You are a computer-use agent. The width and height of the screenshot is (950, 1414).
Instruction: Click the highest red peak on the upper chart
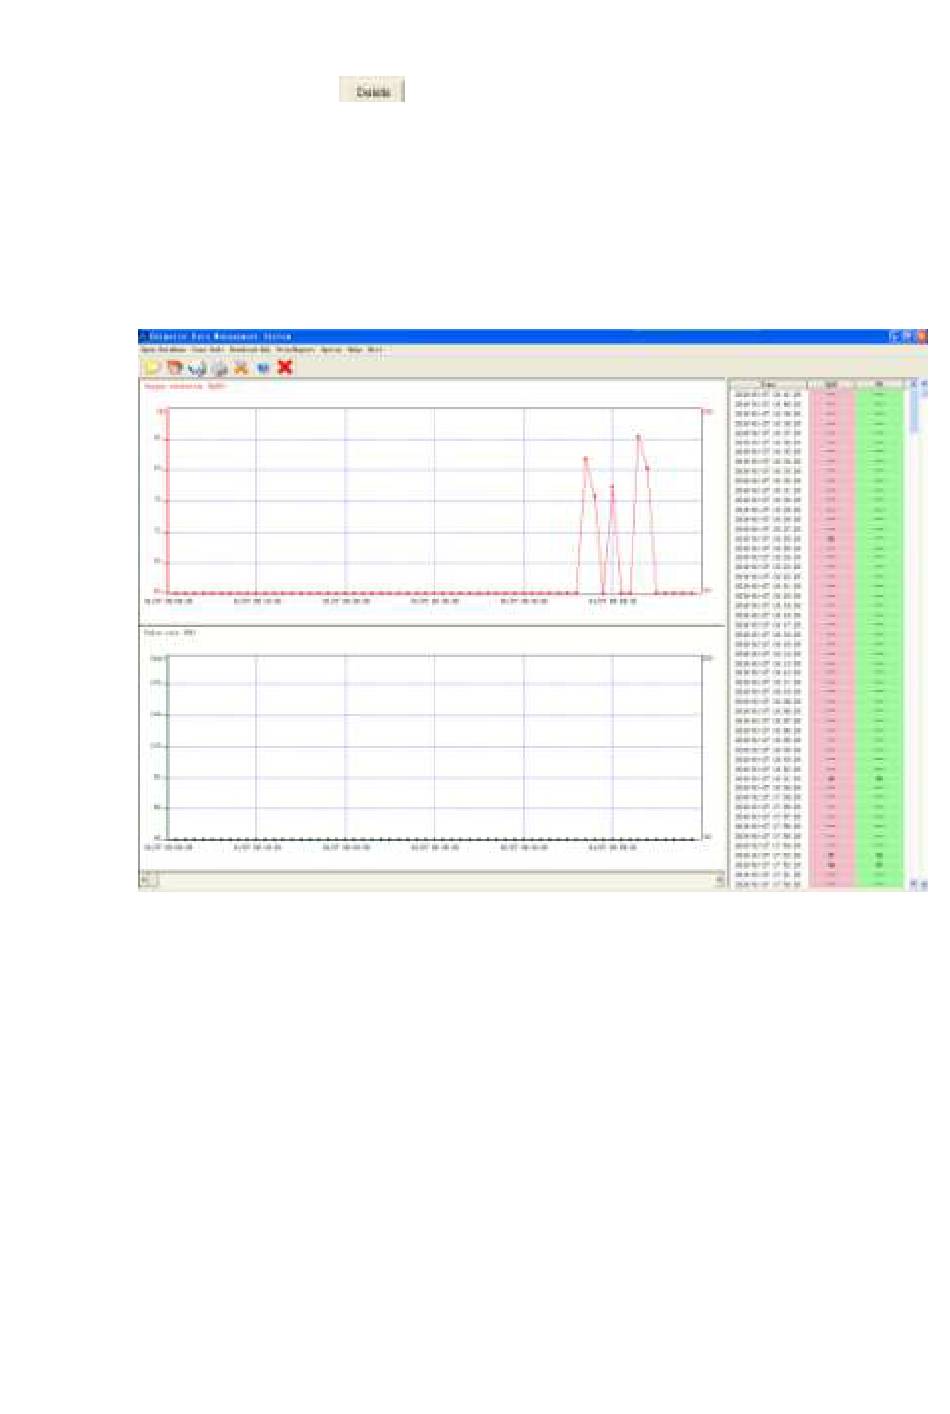[x=638, y=436]
